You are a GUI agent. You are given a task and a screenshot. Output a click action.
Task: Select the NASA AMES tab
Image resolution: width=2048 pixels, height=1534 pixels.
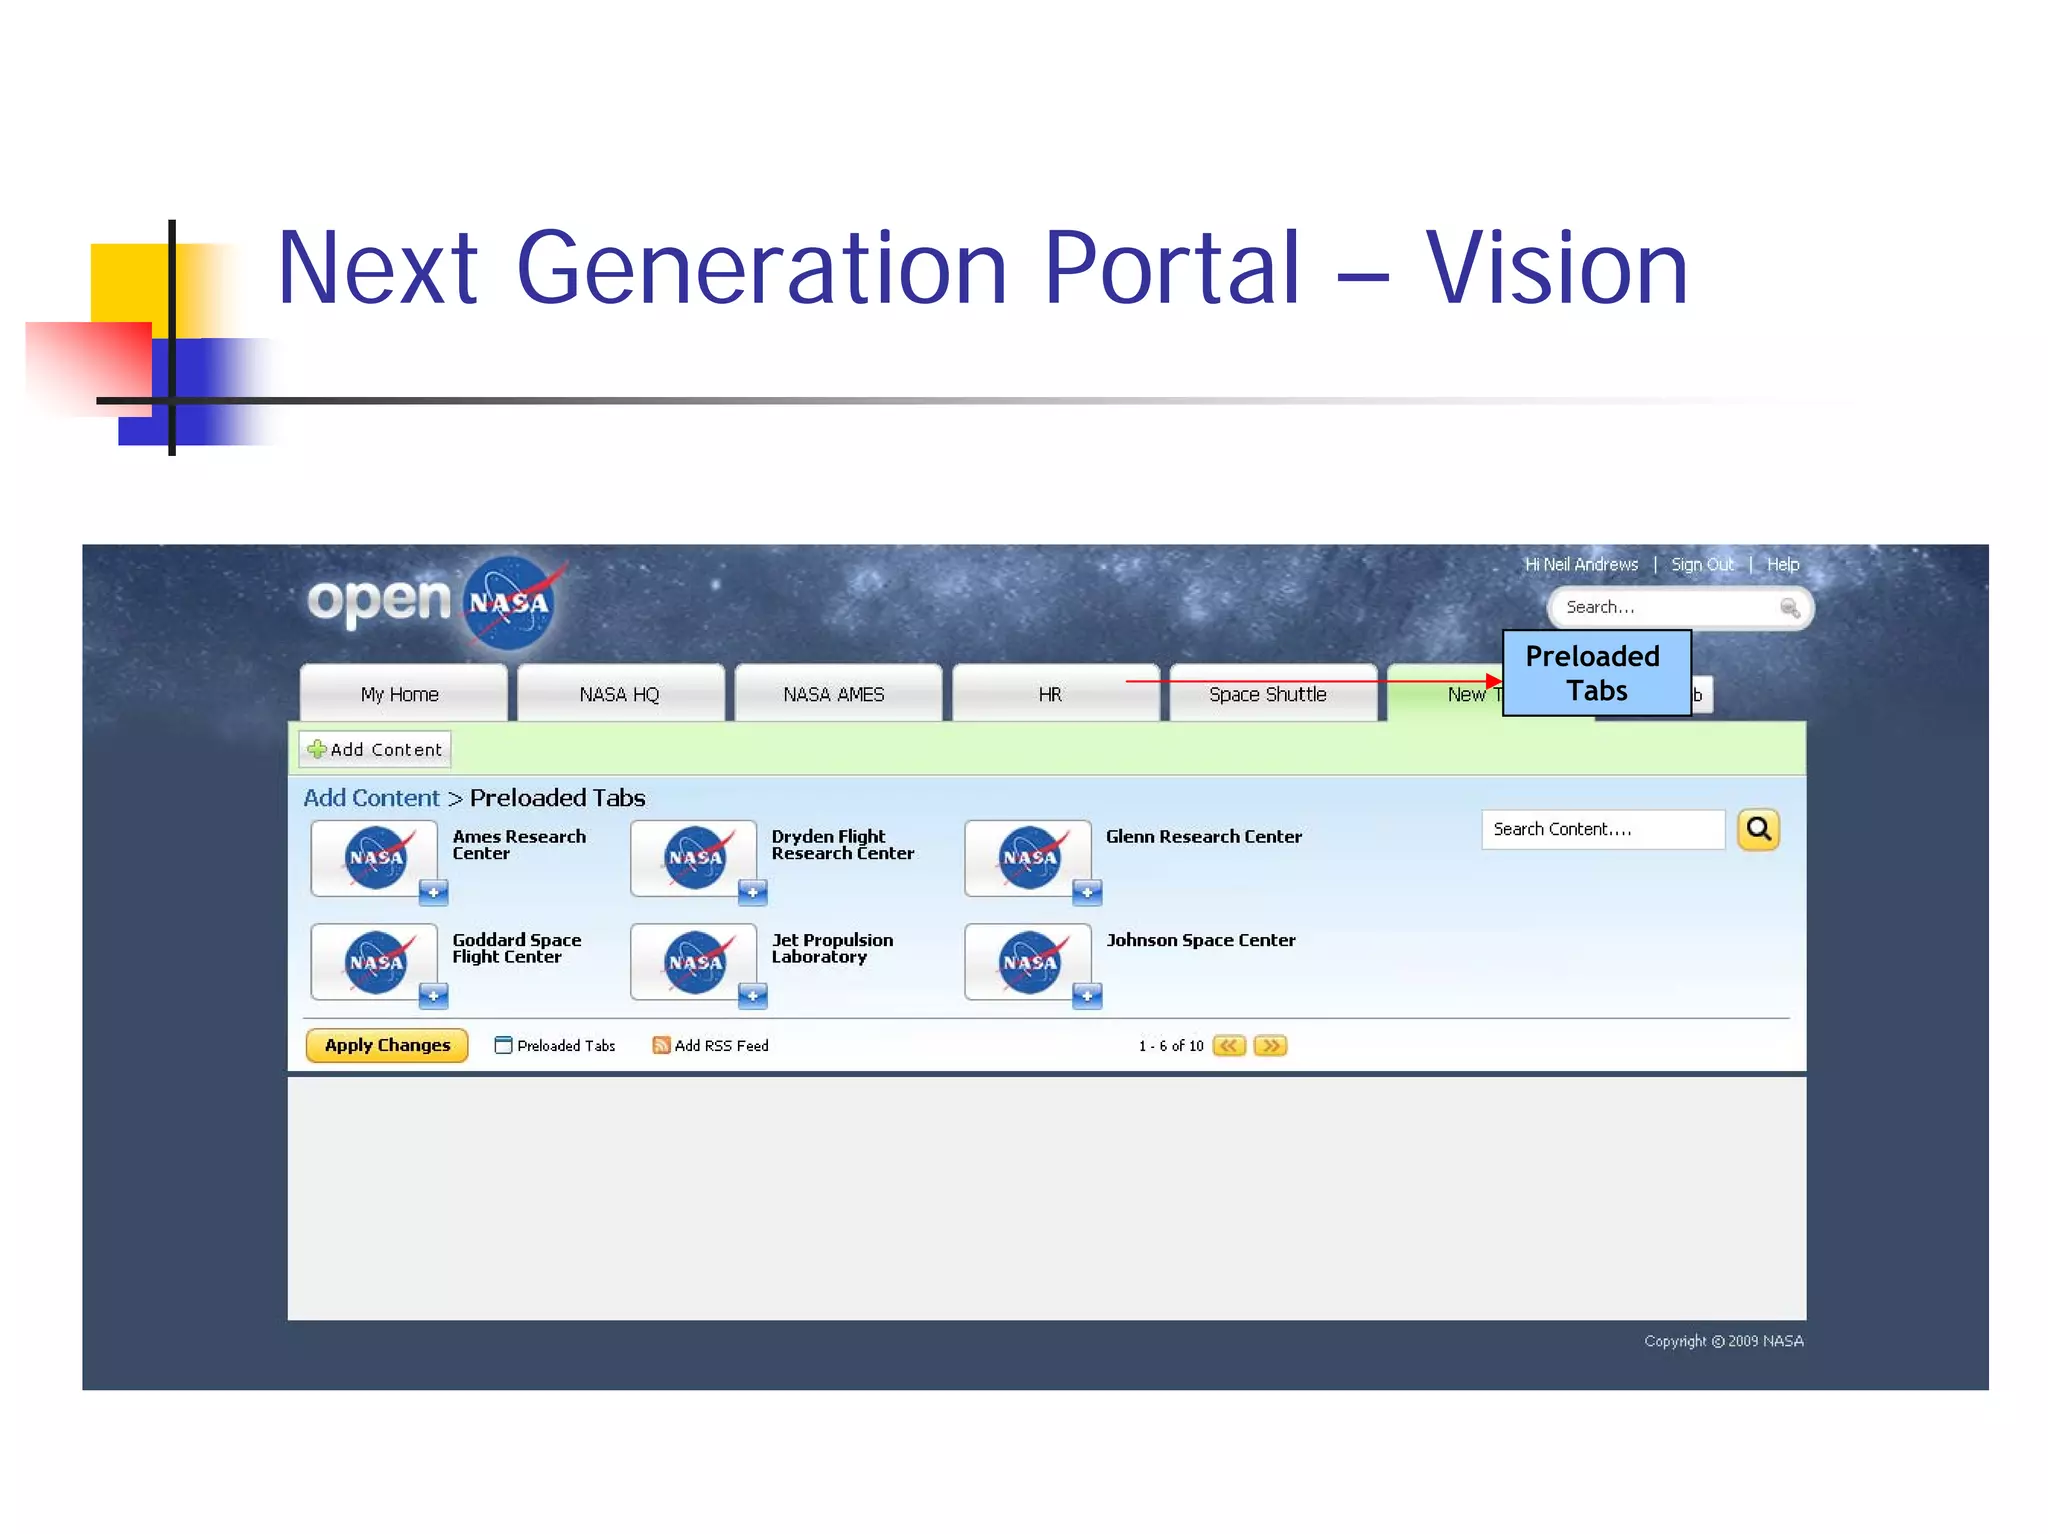pyautogui.click(x=834, y=694)
